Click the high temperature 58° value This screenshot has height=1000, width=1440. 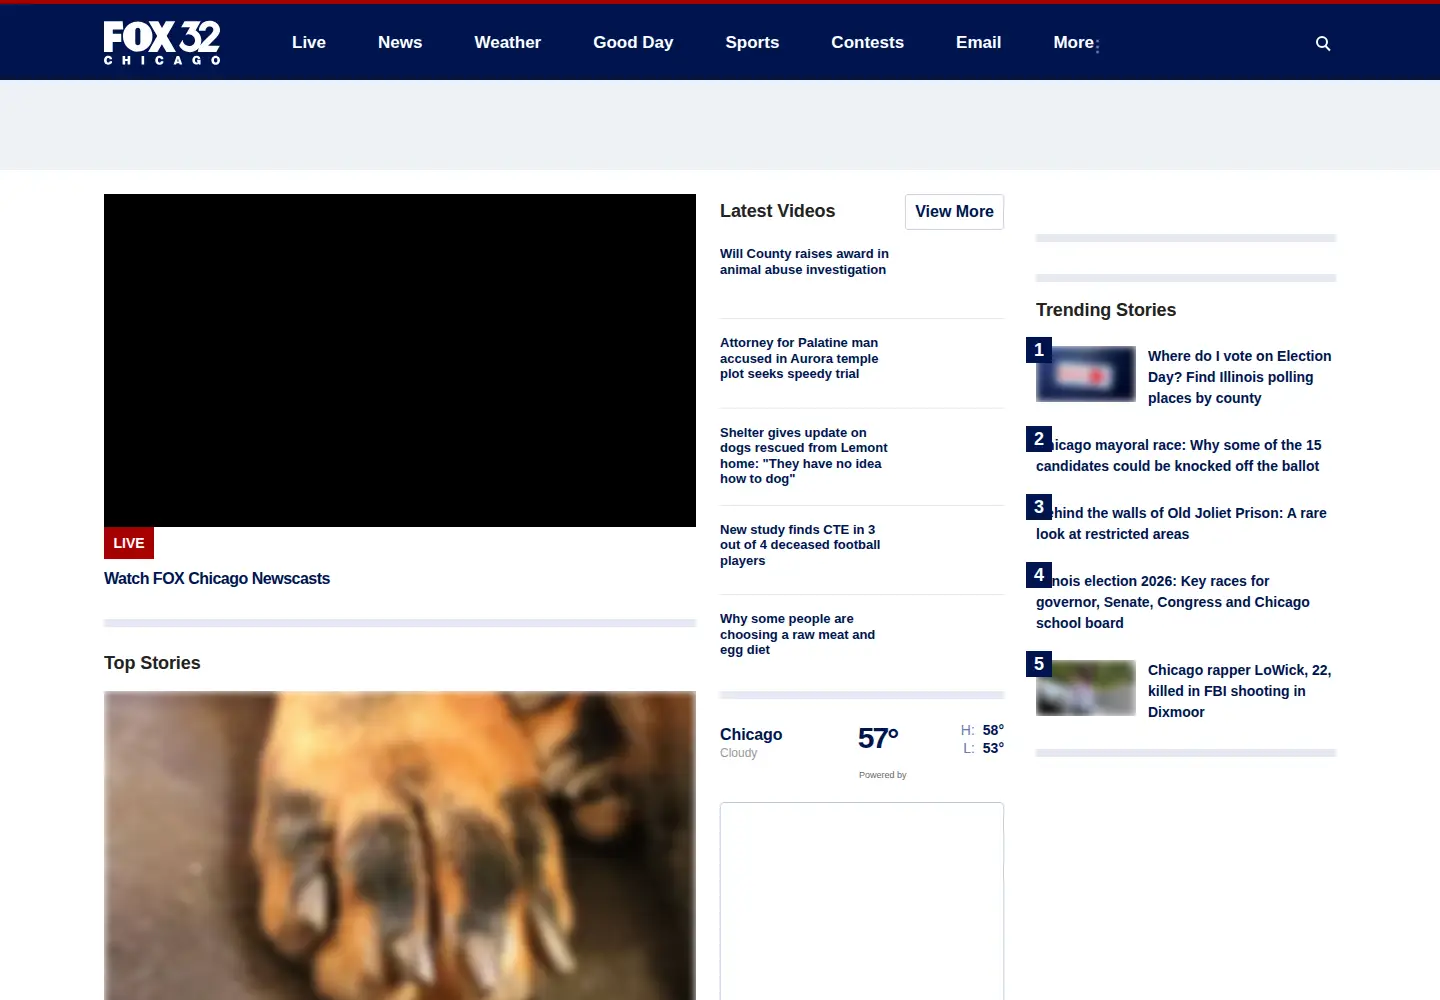click(993, 730)
